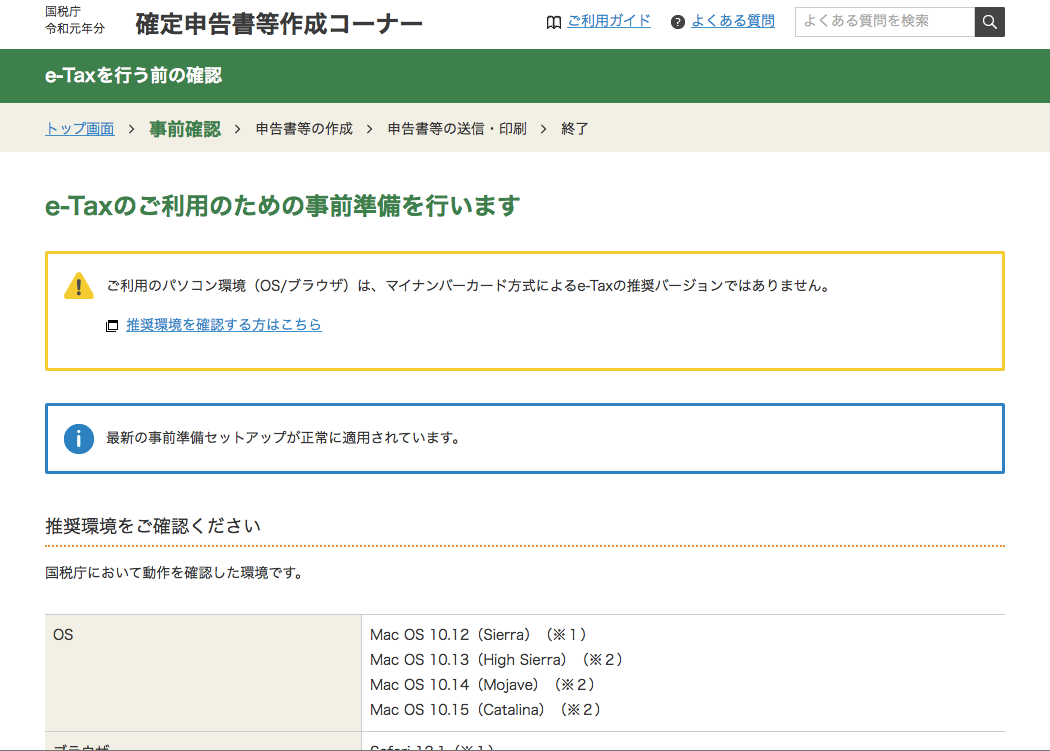Open the よくある質問 help page
Image resolution: width=1050 pixels, height=751 pixels.
pos(733,20)
